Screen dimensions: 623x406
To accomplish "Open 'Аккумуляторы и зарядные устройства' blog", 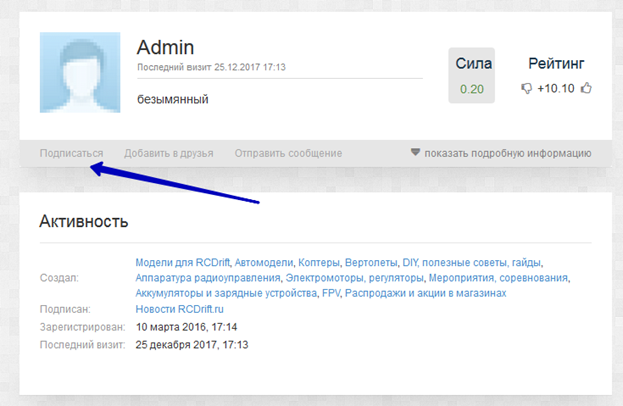I will 225,294.
